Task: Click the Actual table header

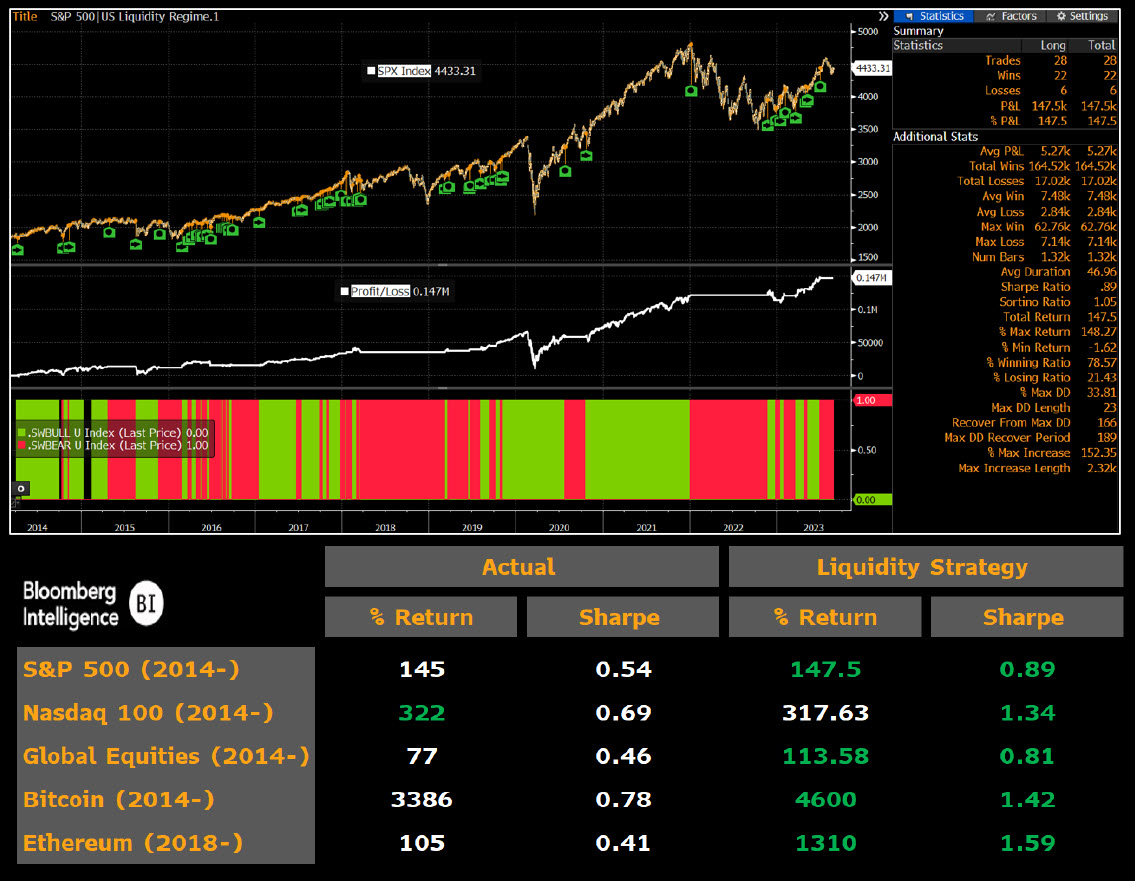Action: pos(521,567)
